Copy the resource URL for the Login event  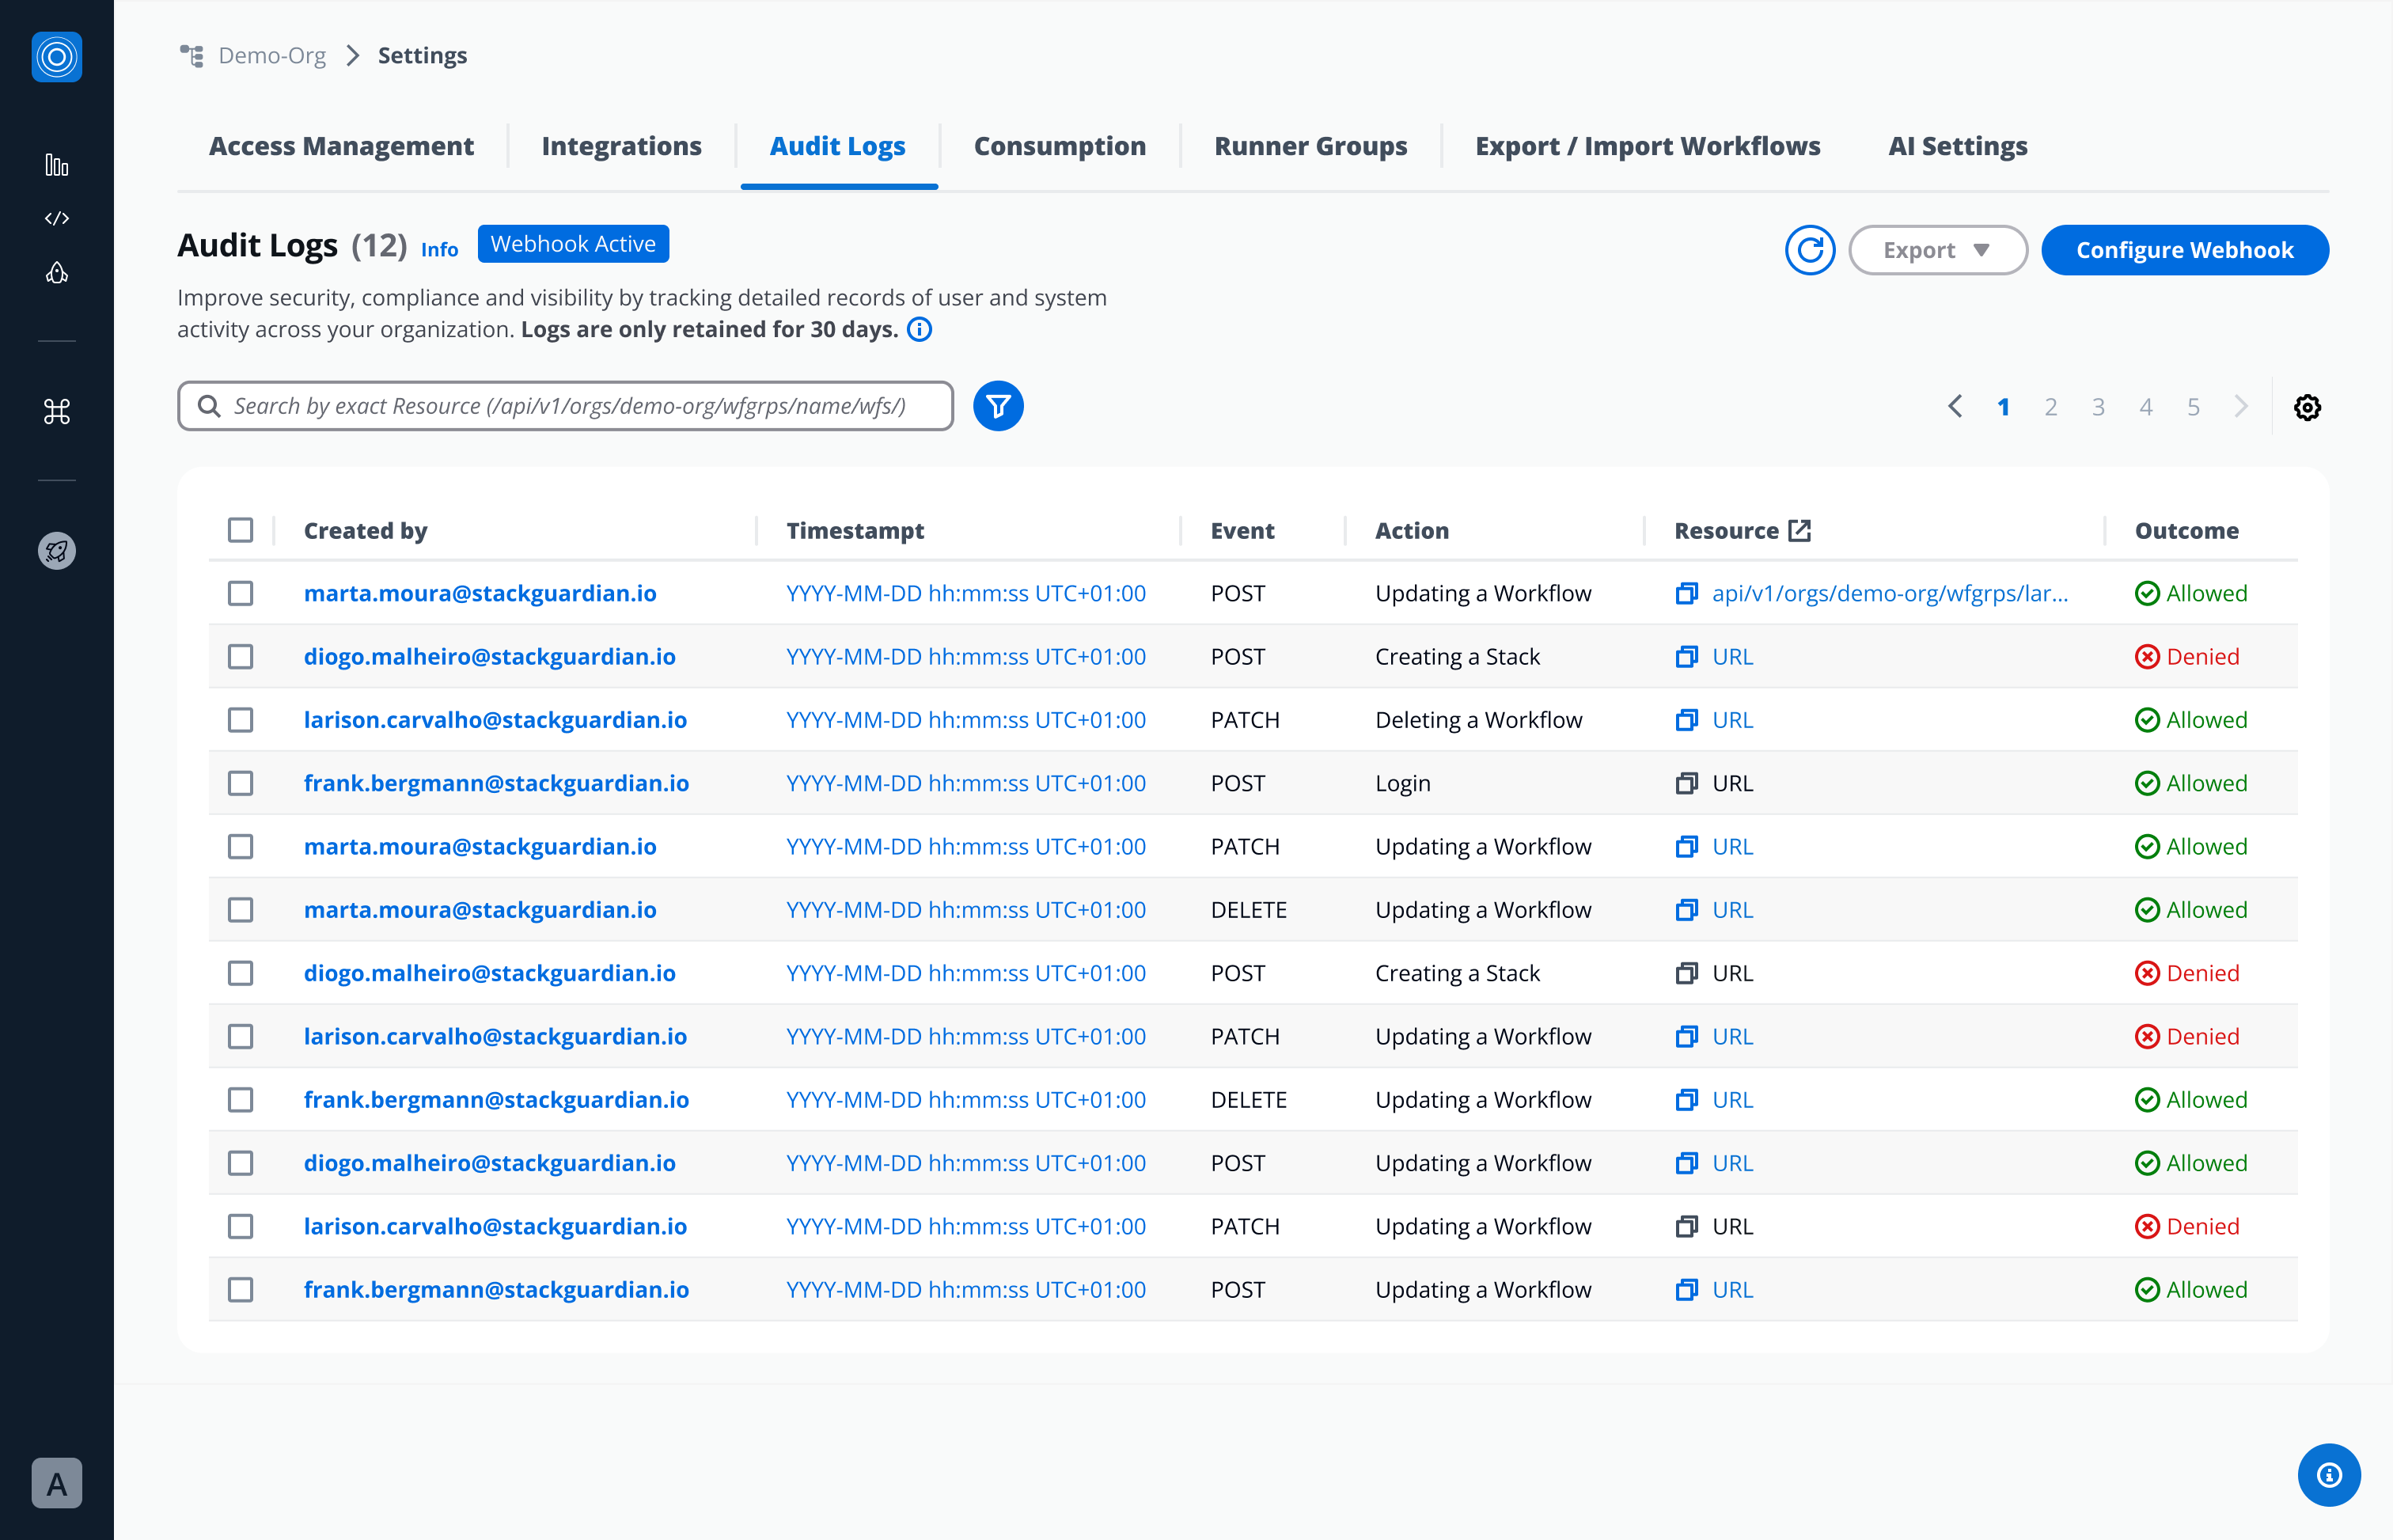pos(1687,783)
